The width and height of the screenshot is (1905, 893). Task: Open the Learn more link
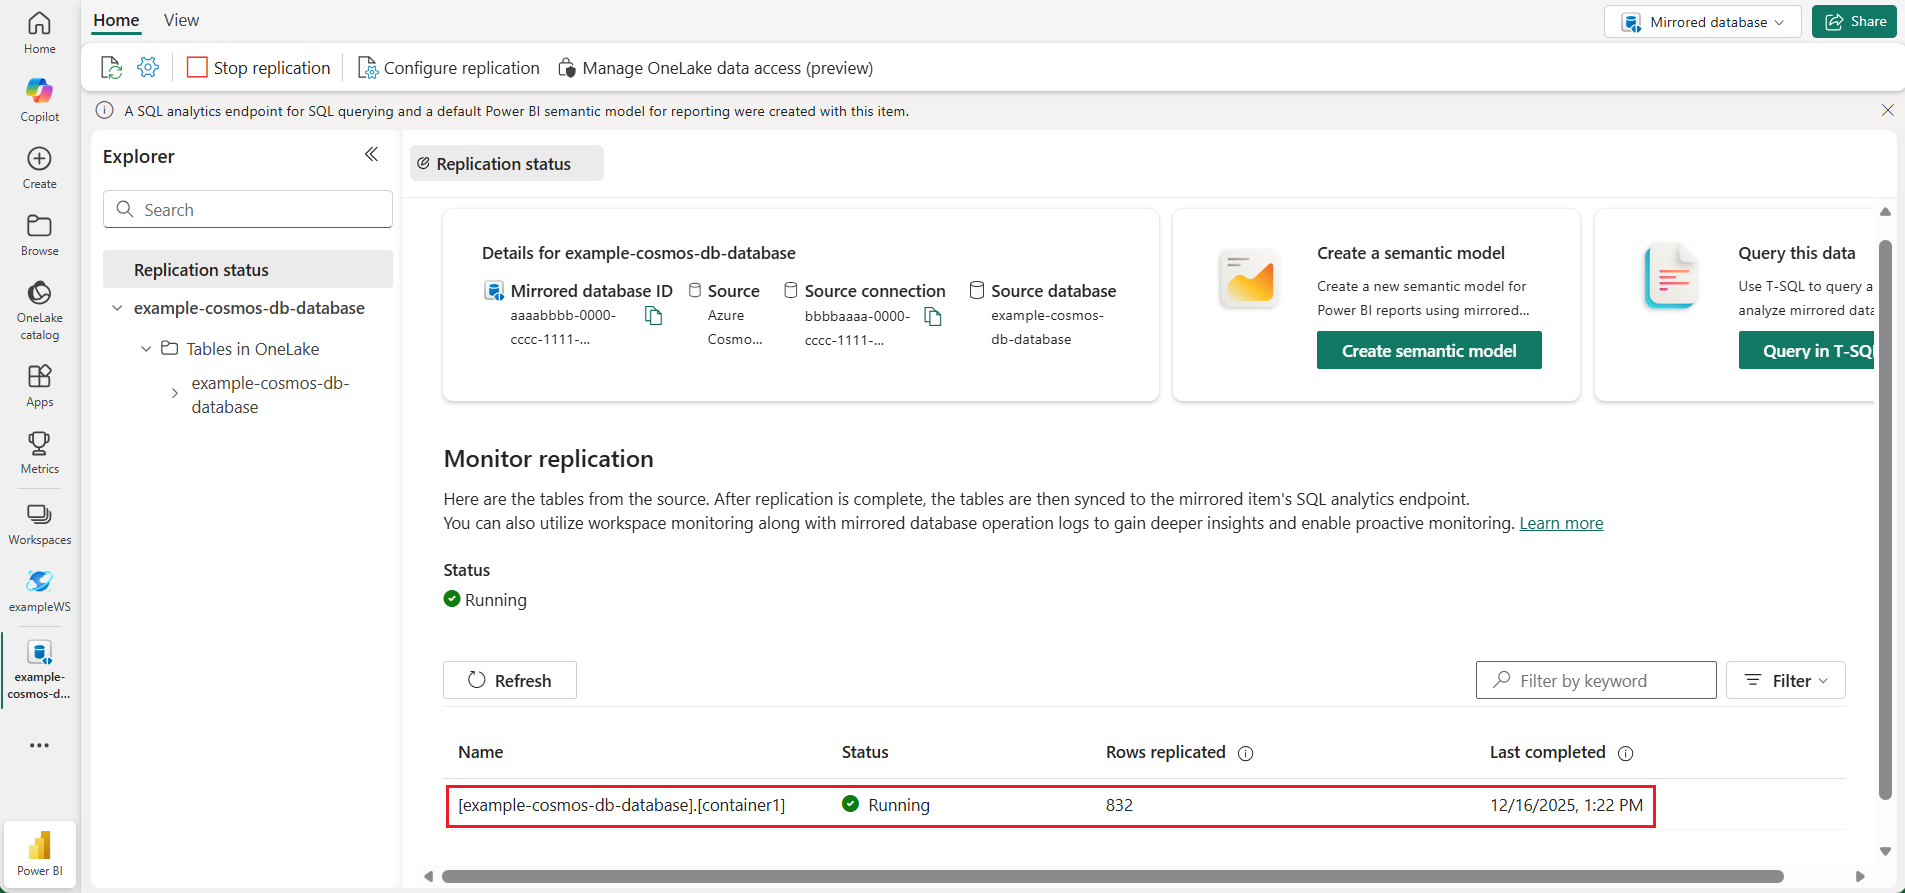1560,523
